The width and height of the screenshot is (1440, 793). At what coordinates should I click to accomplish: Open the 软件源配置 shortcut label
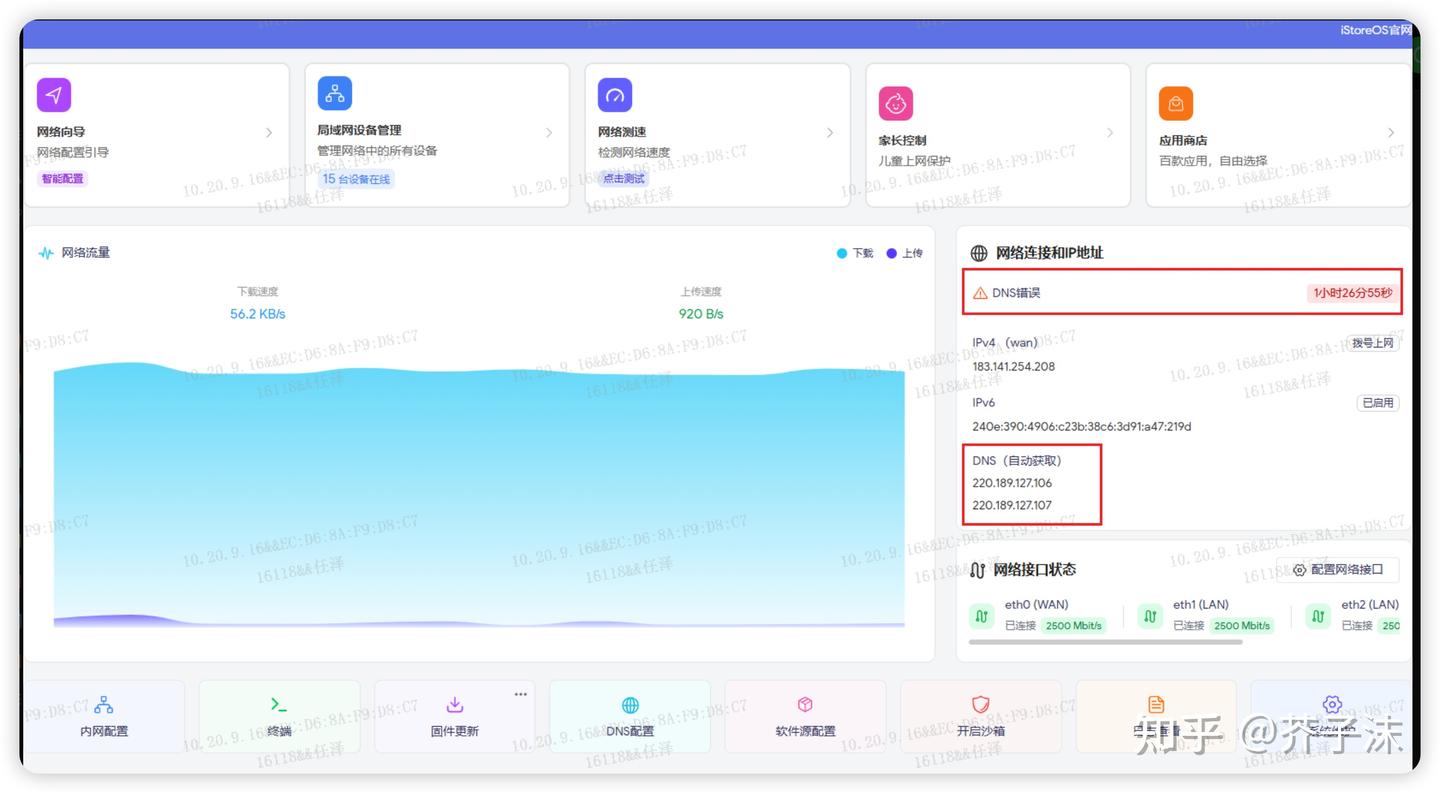[805, 731]
